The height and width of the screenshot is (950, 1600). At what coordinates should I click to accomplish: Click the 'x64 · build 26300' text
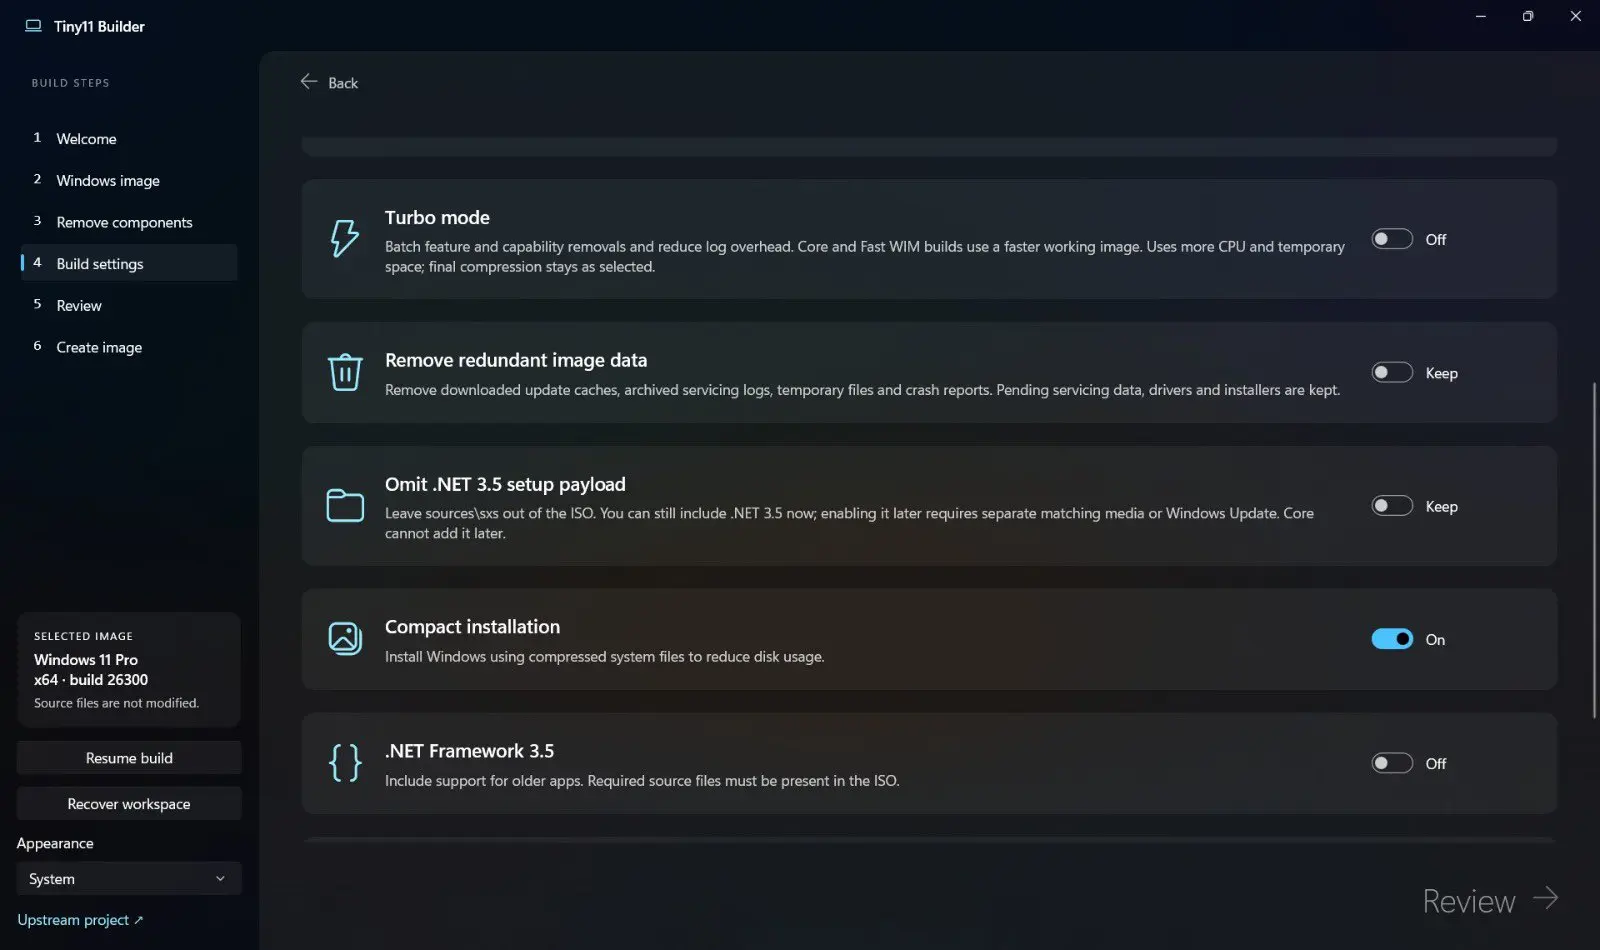91,680
